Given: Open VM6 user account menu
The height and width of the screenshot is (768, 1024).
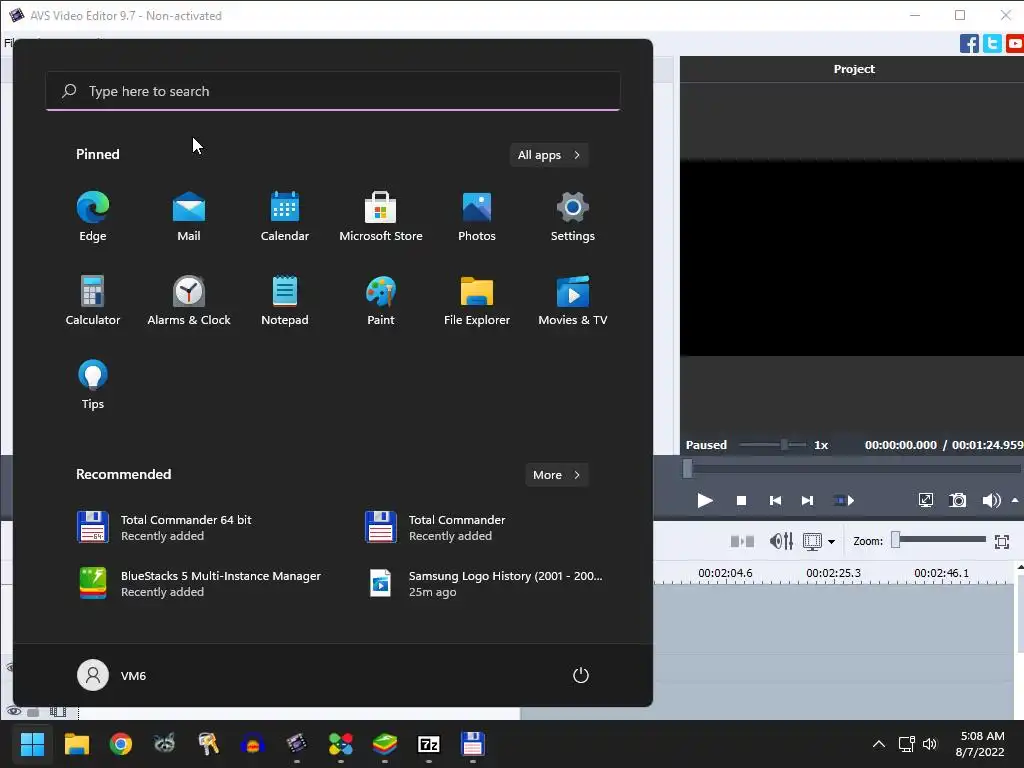Looking at the screenshot, I should [112, 675].
